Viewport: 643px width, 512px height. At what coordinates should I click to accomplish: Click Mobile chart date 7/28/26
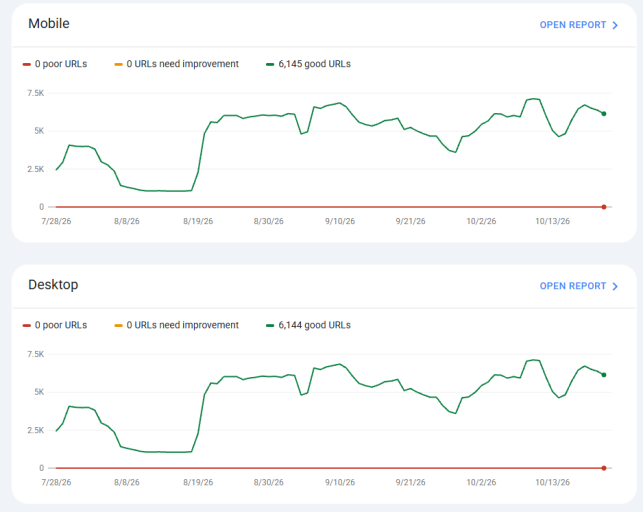(x=56, y=221)
